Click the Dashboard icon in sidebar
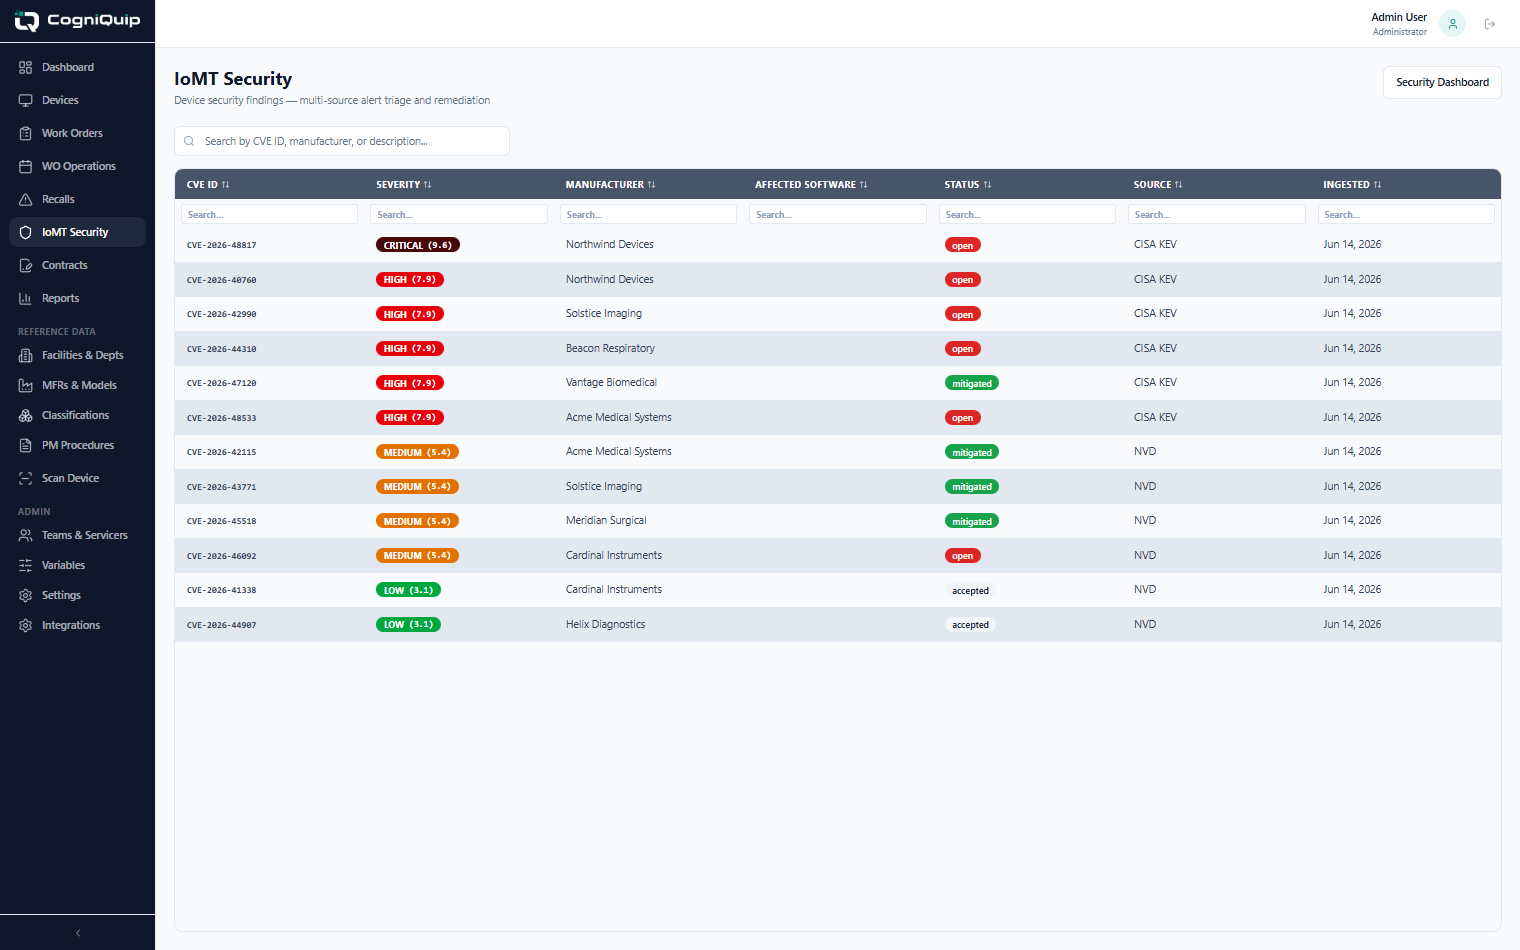 click(26, 67)
